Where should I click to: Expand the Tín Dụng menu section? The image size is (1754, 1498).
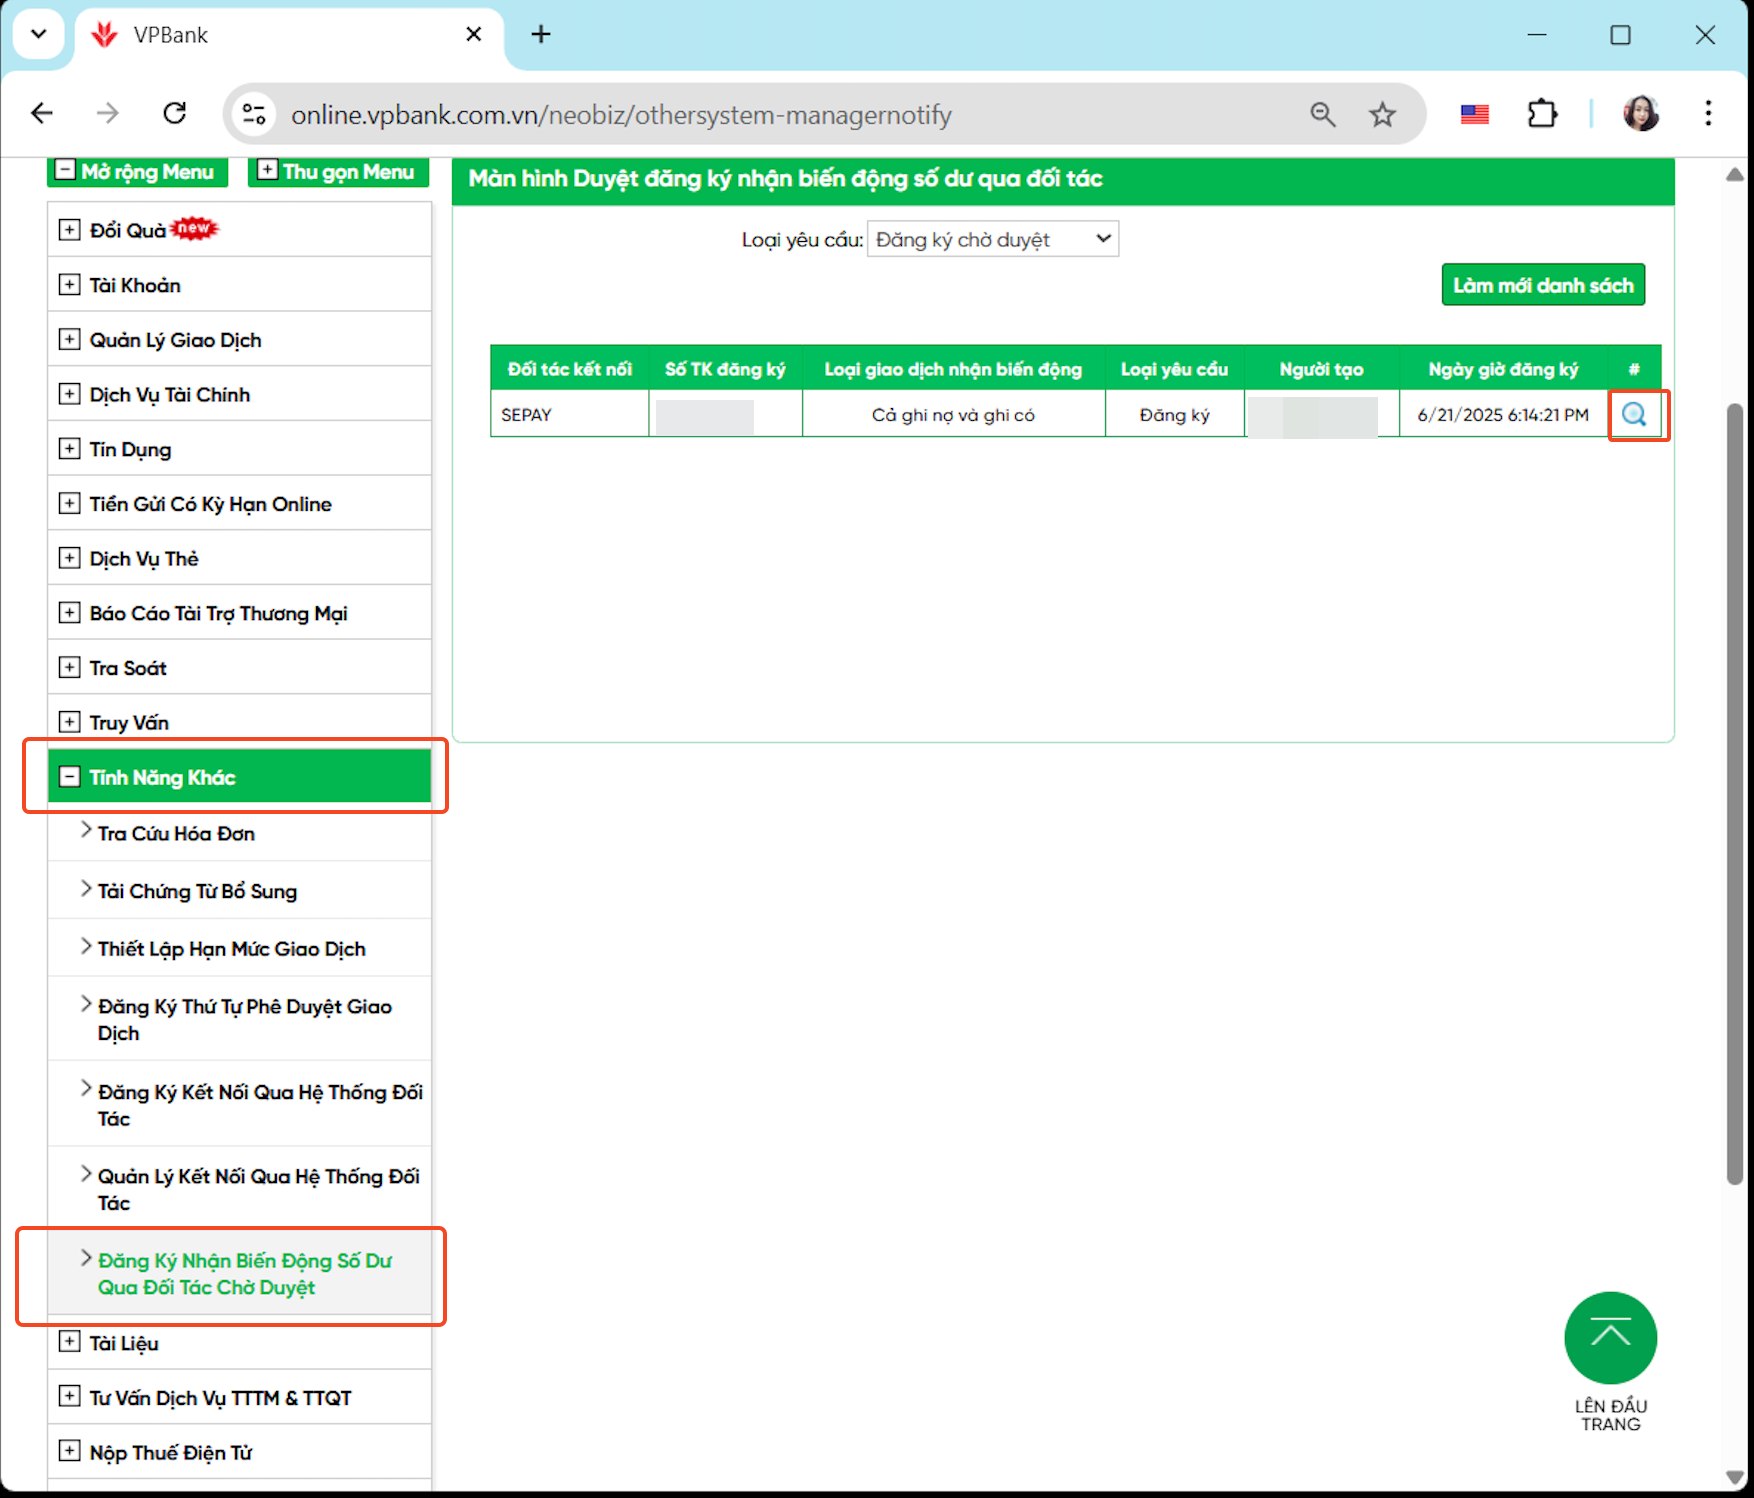pyautogui.click(x=69, y=449)
